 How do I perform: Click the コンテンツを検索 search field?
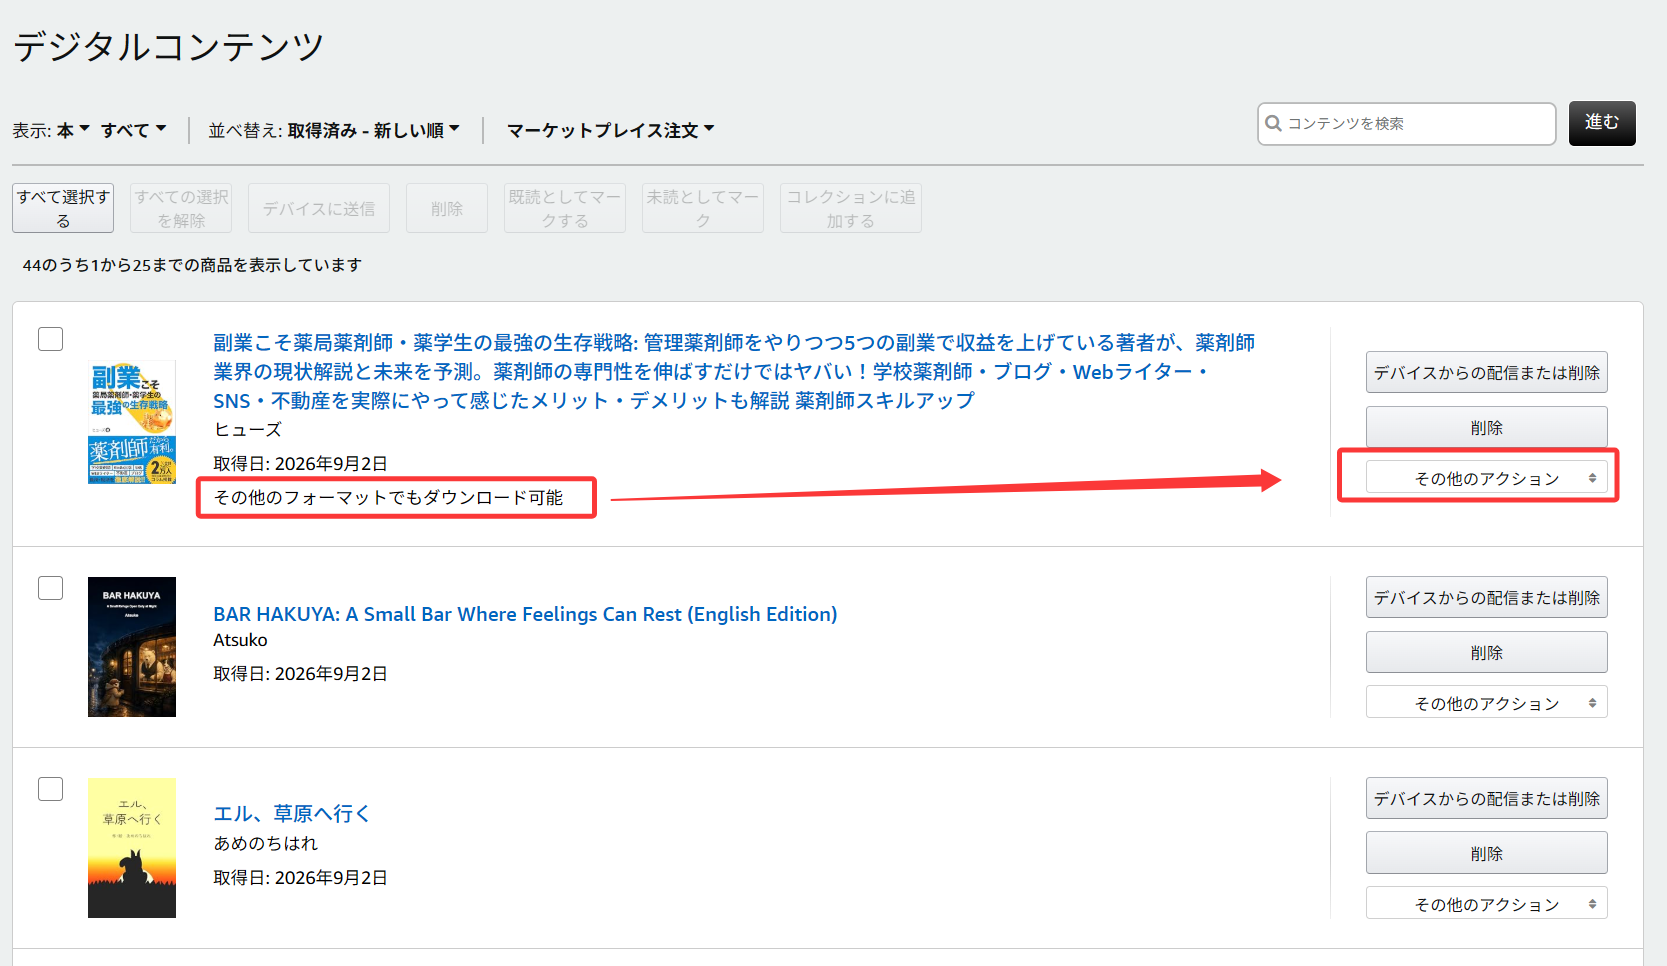(x=1407, y=123)
